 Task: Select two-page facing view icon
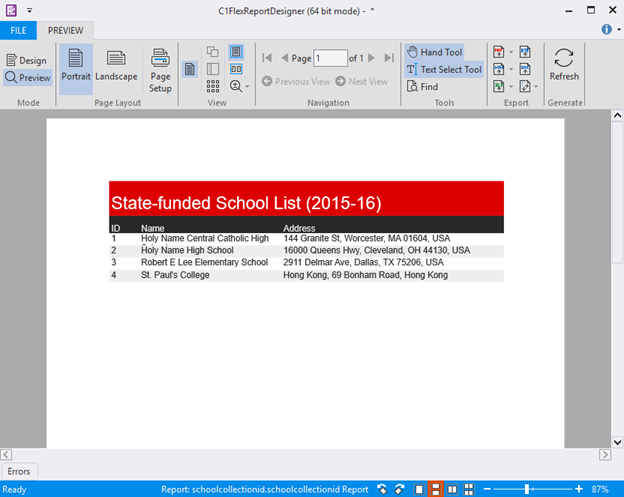tap(236, 69)
